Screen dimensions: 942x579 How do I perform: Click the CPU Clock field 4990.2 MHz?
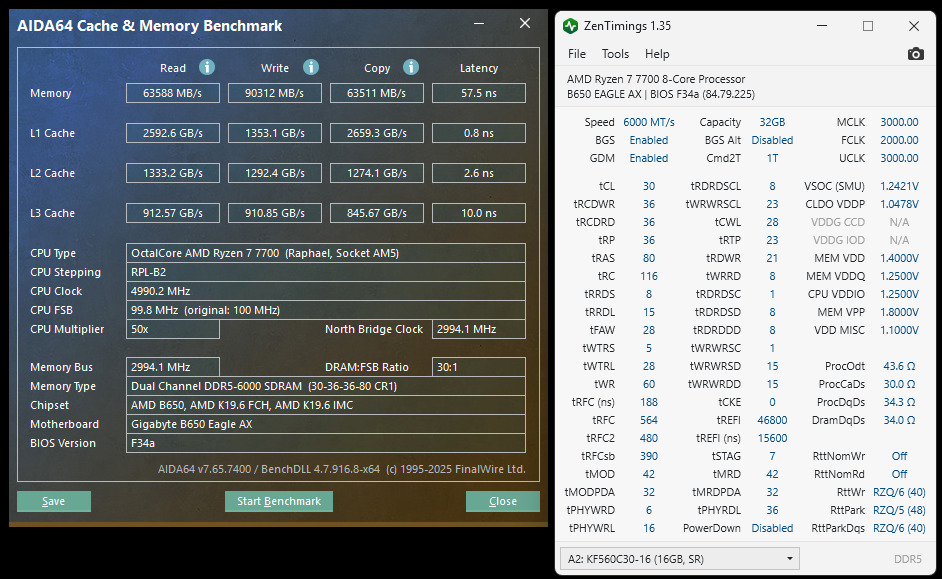coord(326,291)
